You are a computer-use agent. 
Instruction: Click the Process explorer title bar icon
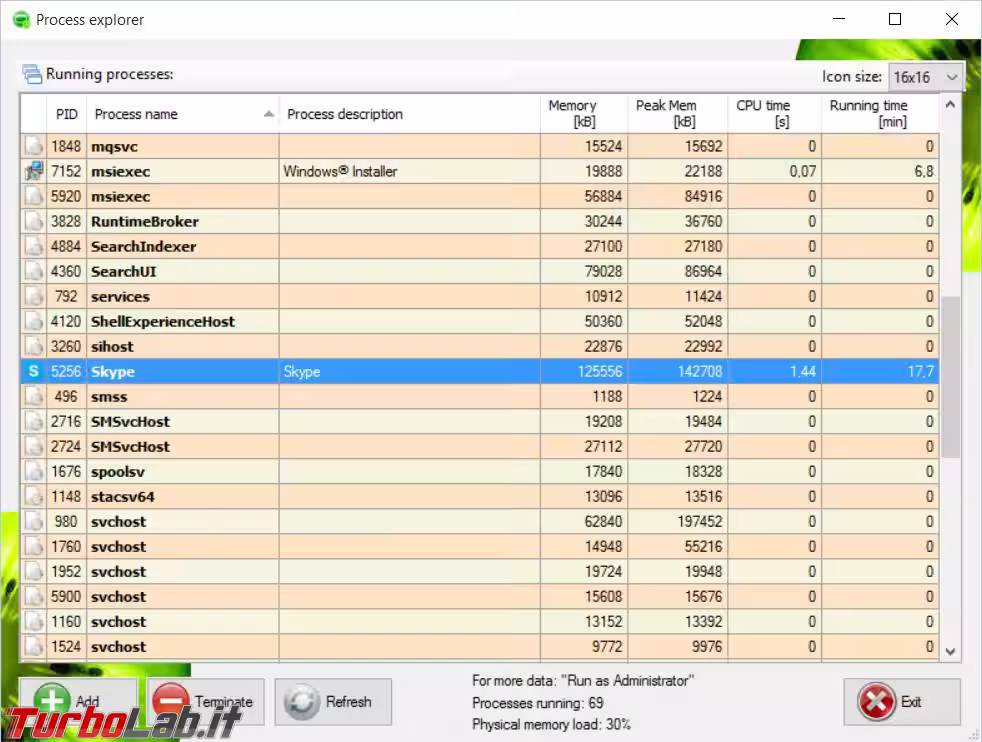(x=21, y=20)
